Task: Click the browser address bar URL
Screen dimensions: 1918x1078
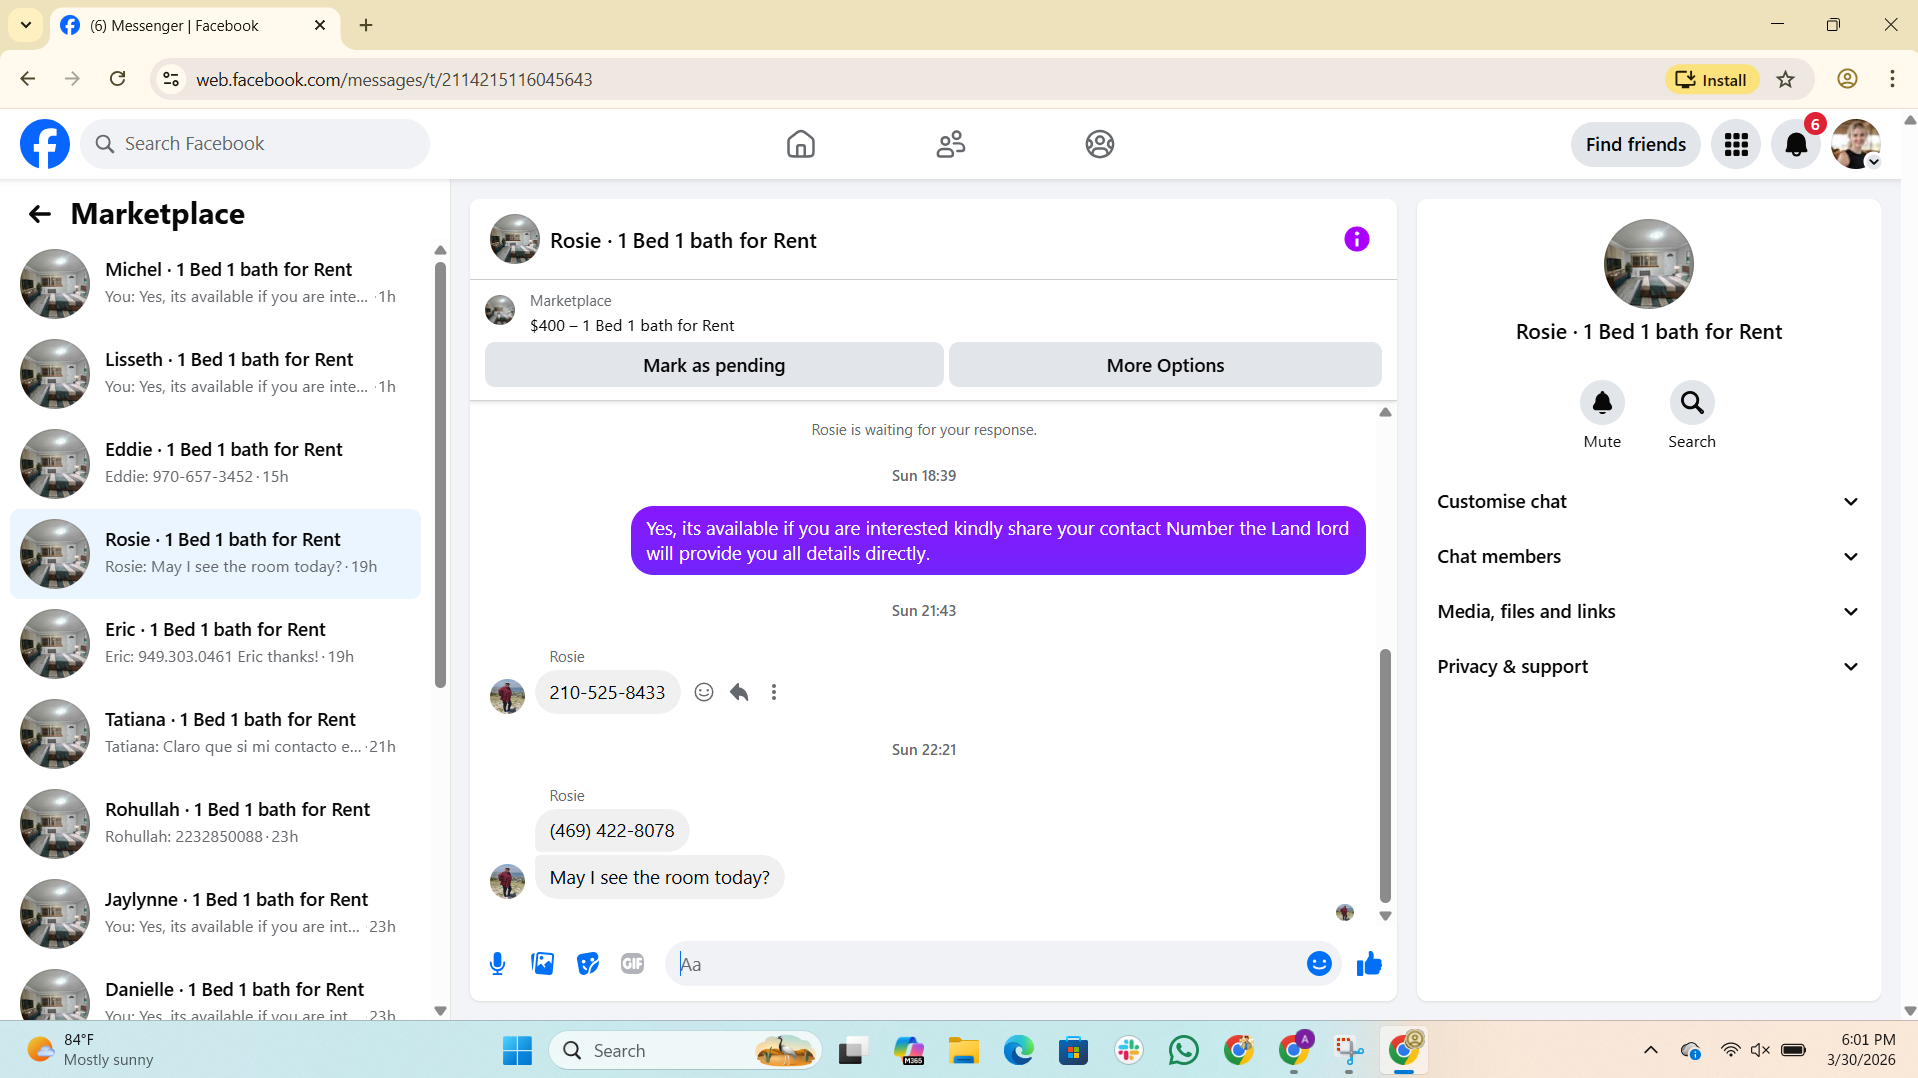Action: pos(394,80)
